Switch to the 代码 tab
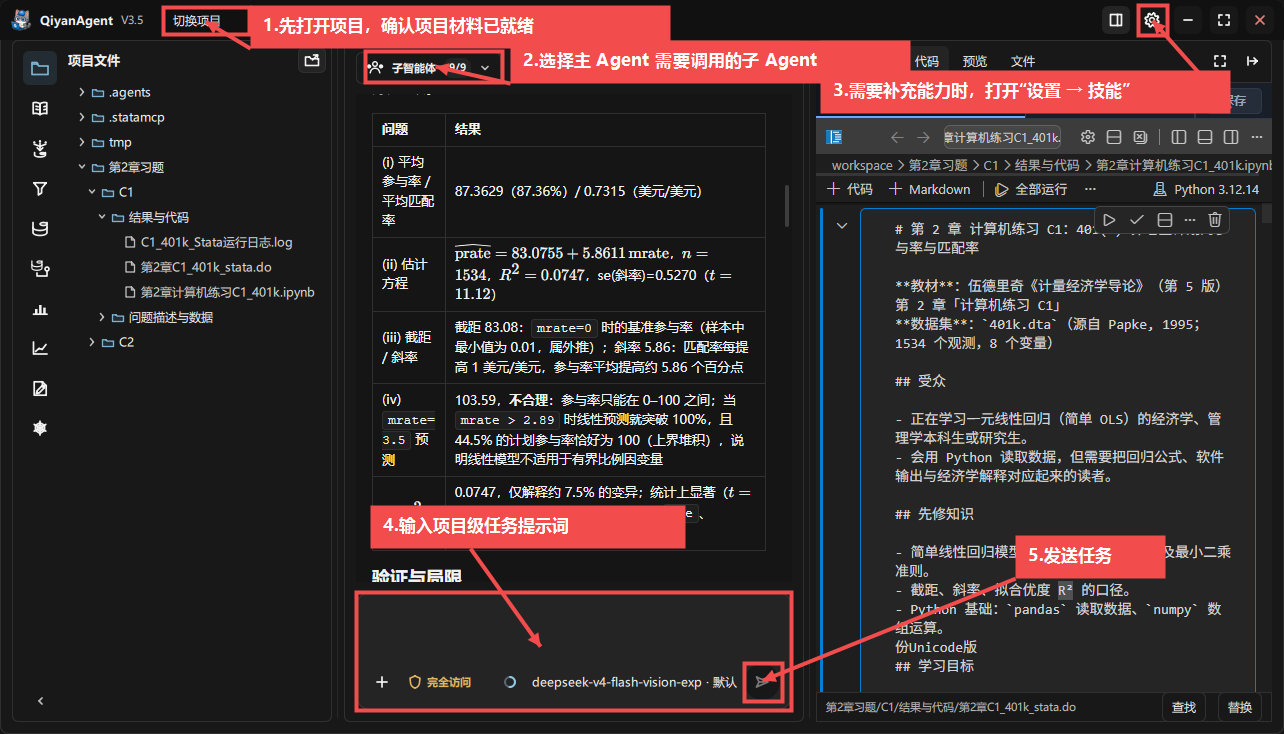 927,61
